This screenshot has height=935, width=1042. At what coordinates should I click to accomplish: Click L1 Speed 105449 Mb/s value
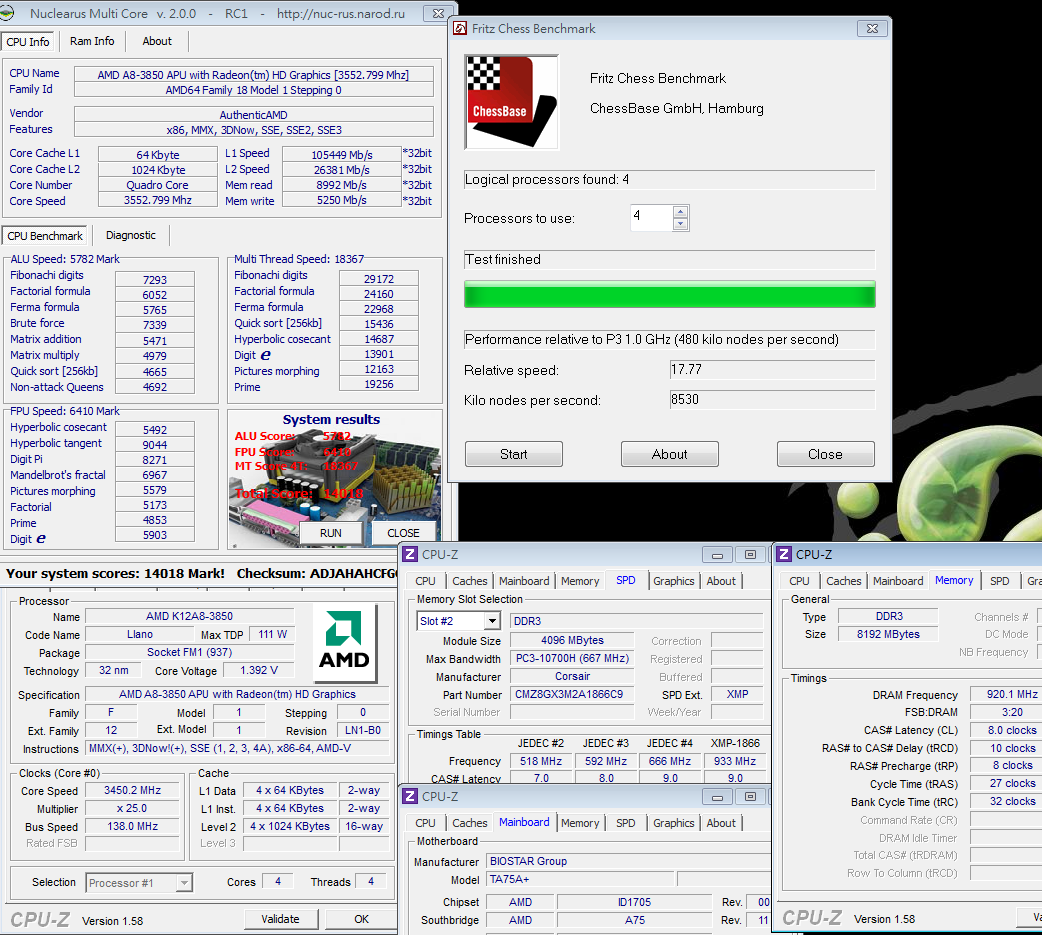(x=342, y=154)
